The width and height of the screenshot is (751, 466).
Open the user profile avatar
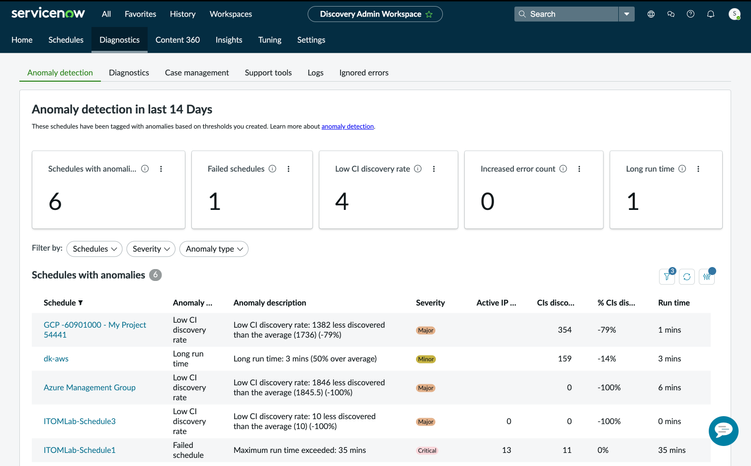pyautogui.click(x=734, y=14)
